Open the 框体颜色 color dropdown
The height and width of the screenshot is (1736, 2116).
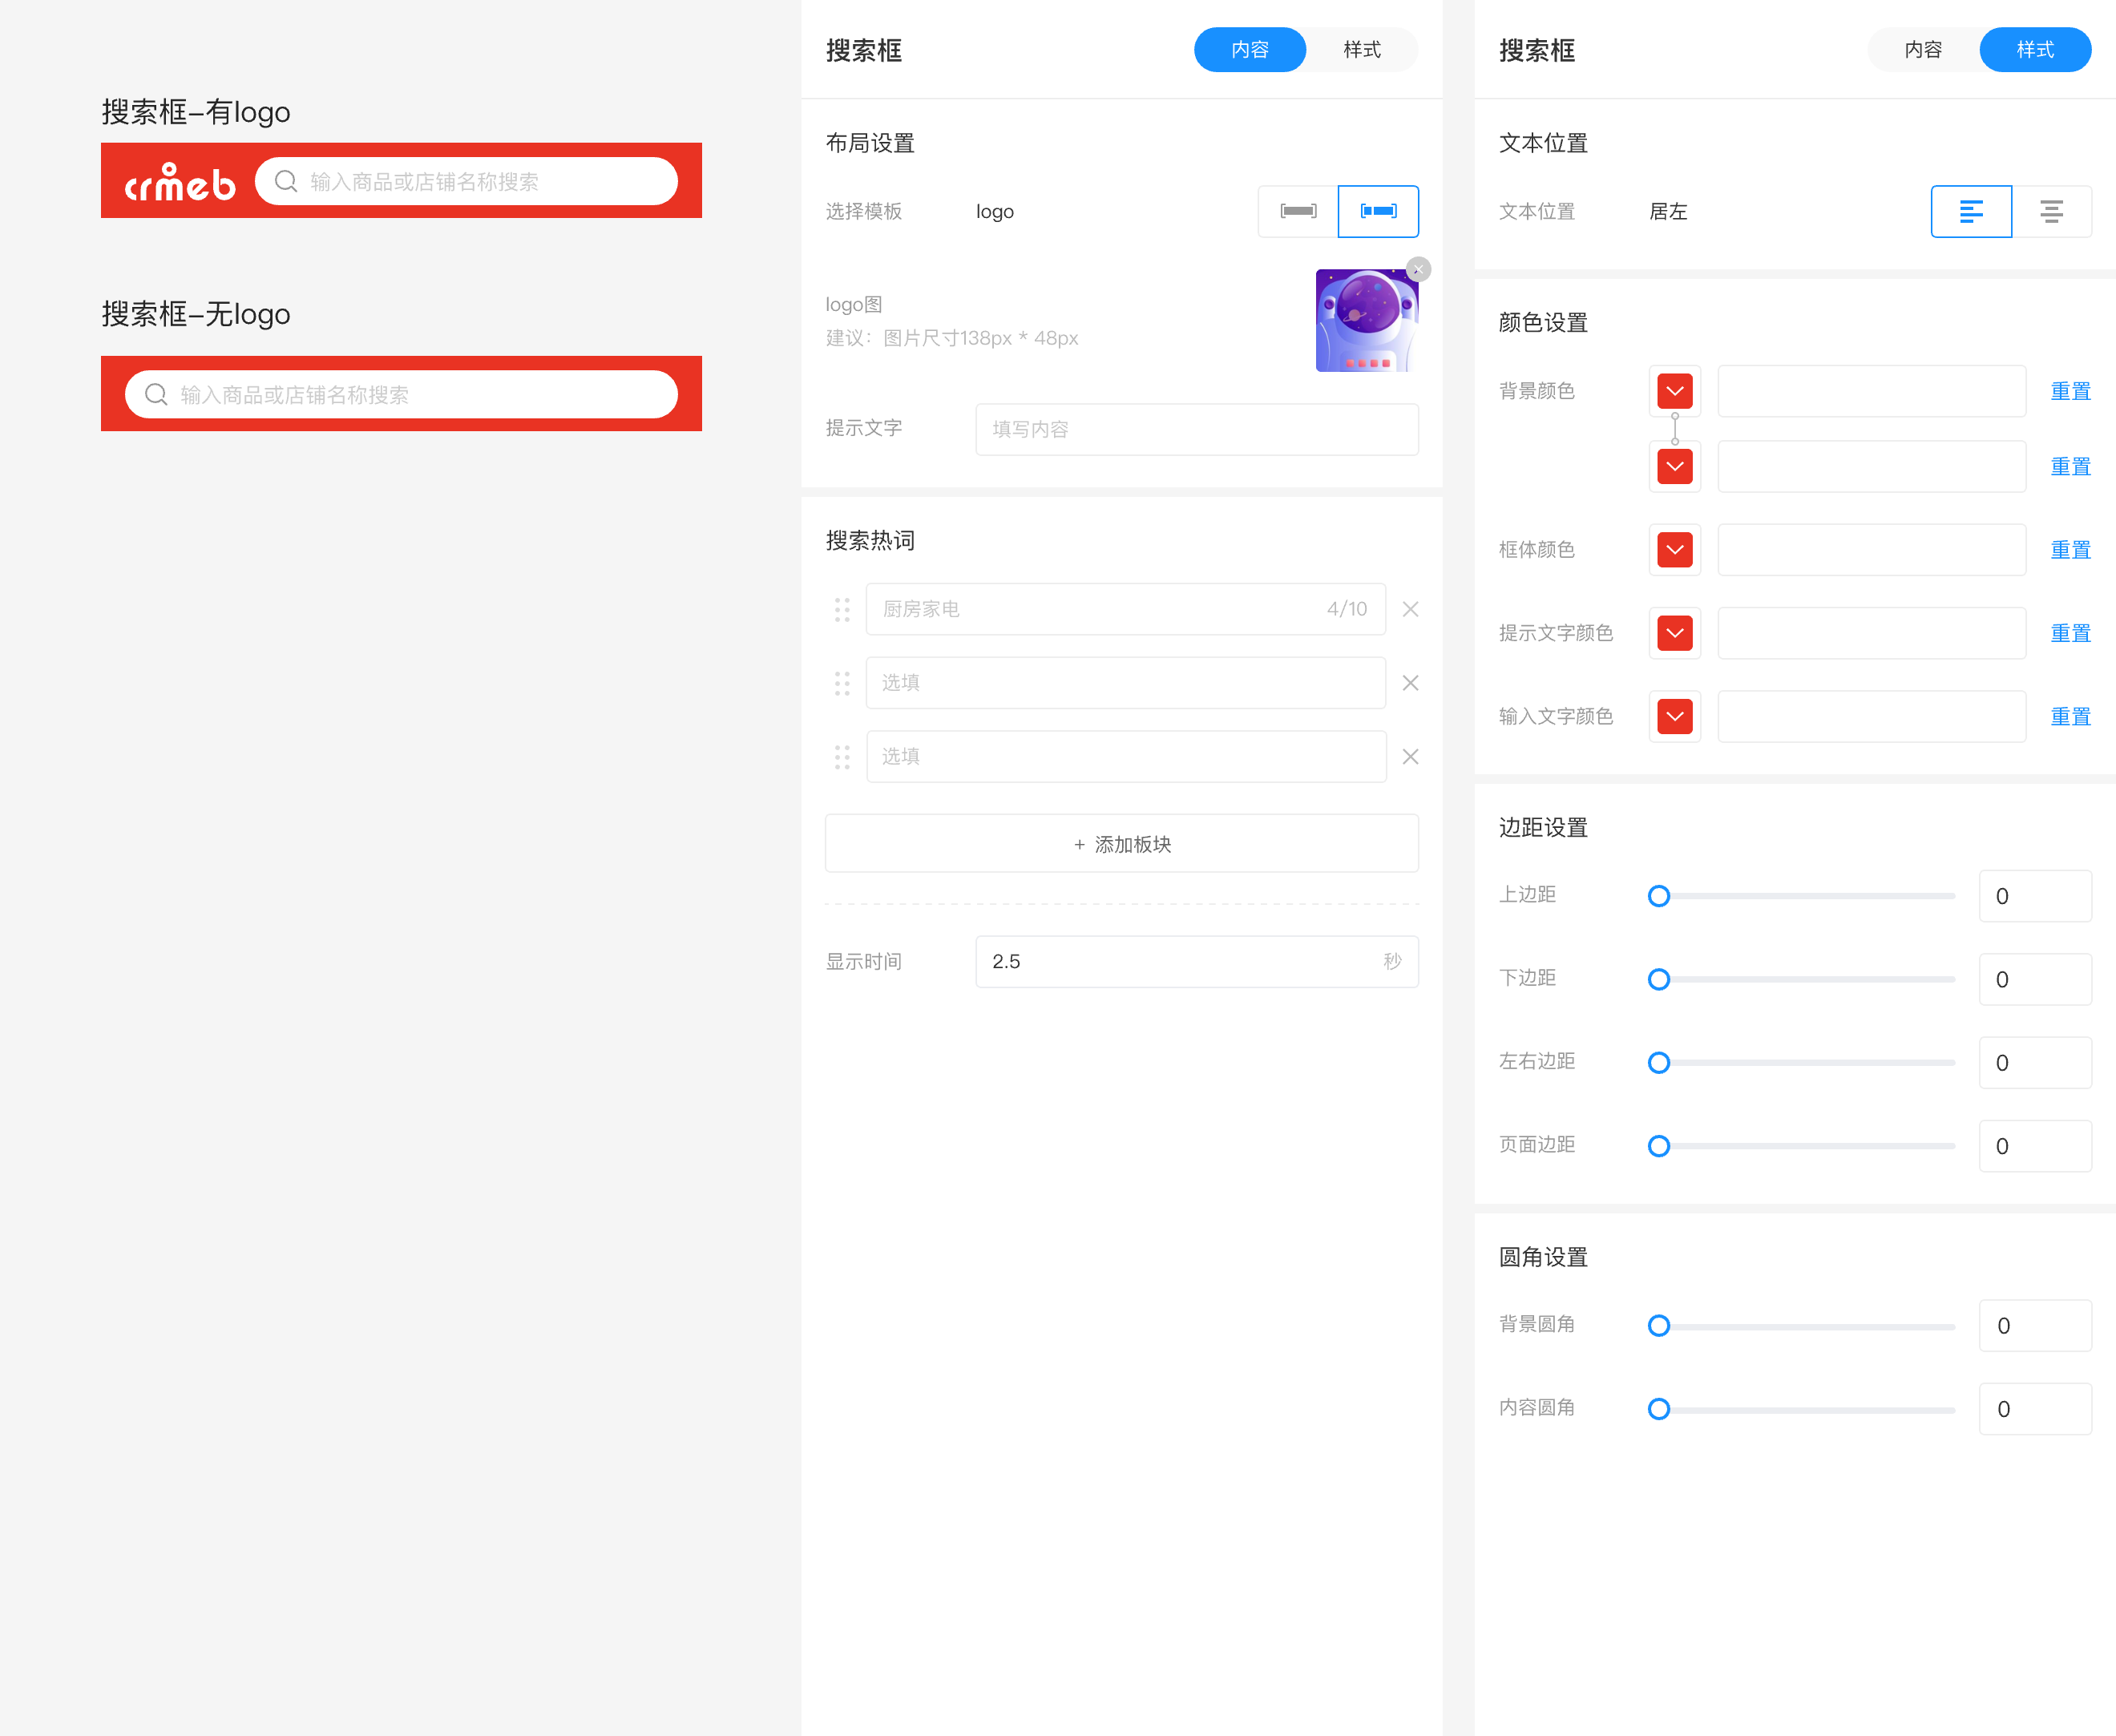click(x=1674, y=549)
